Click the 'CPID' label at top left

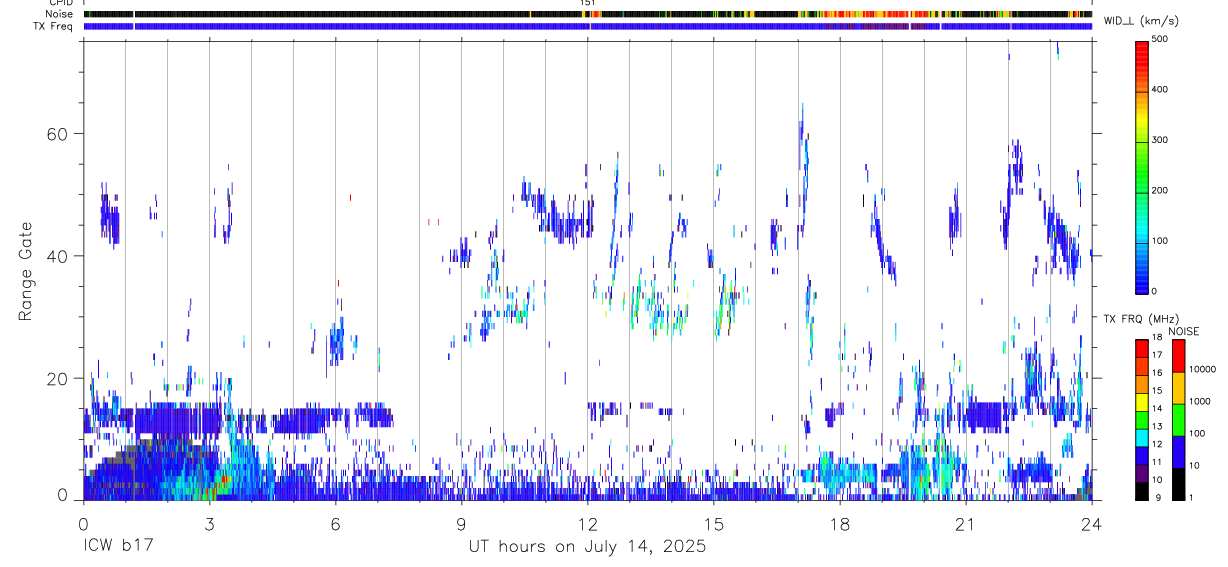pyautogui.click(x=60, y=4)
